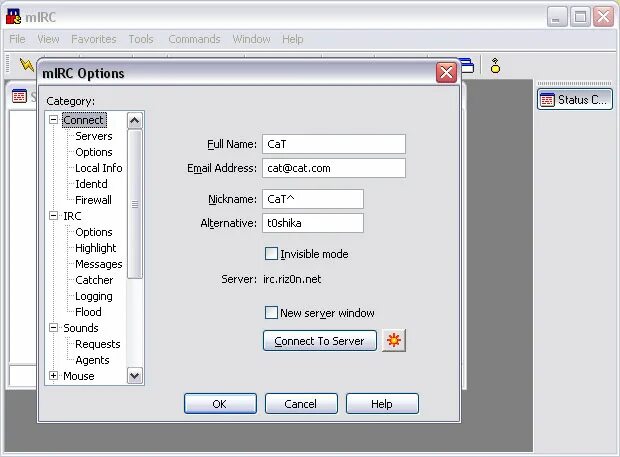Viewport: 620px width, 457px height.
Task: Click the Cancel button
Action: click(x=301, y=404)
